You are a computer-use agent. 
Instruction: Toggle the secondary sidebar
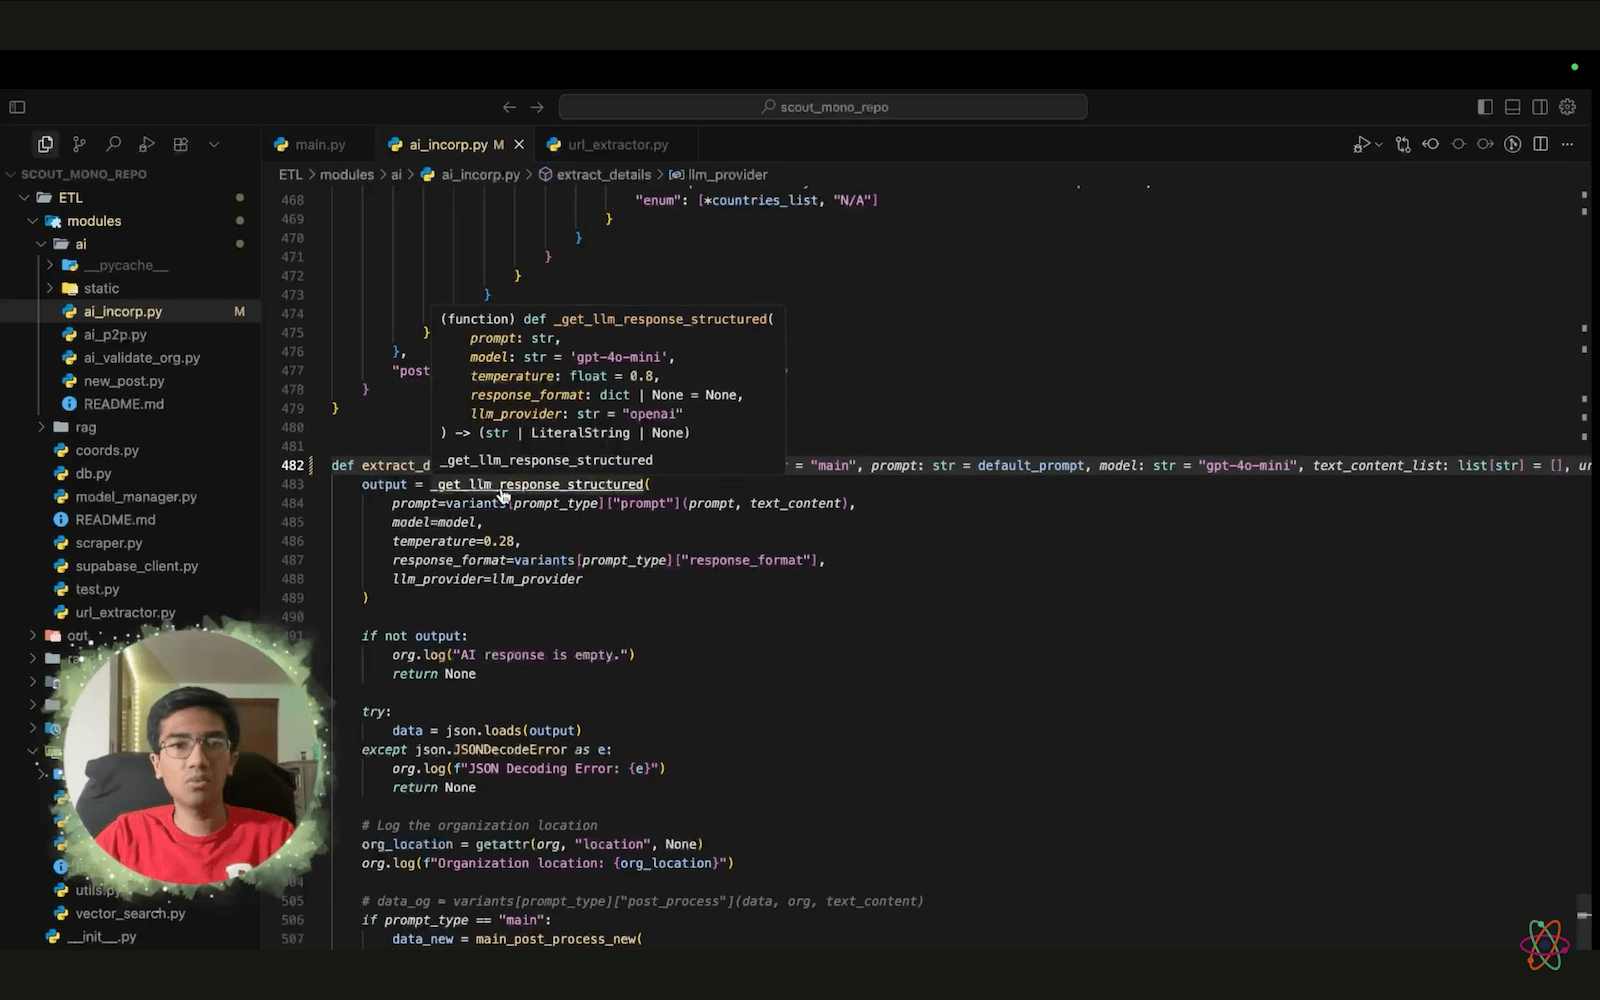[1539, 107]
